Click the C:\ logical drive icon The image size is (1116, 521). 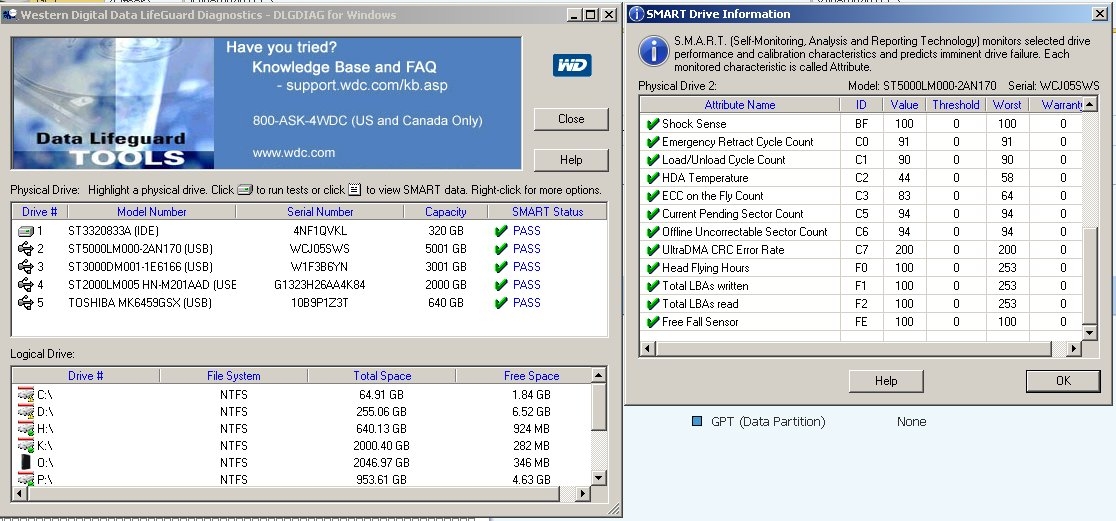26,394
